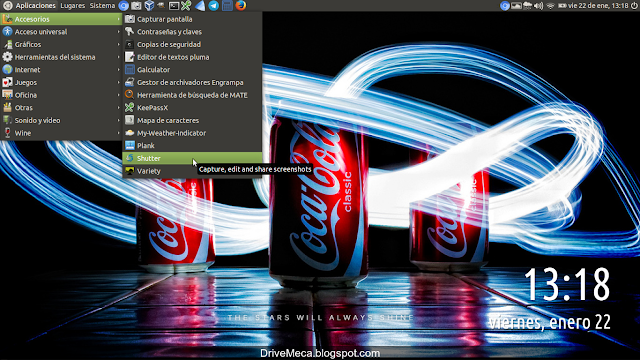Screen dimensions: 640x360
Task: Open the weather indicator in the system tray
Action: point(528,6)
